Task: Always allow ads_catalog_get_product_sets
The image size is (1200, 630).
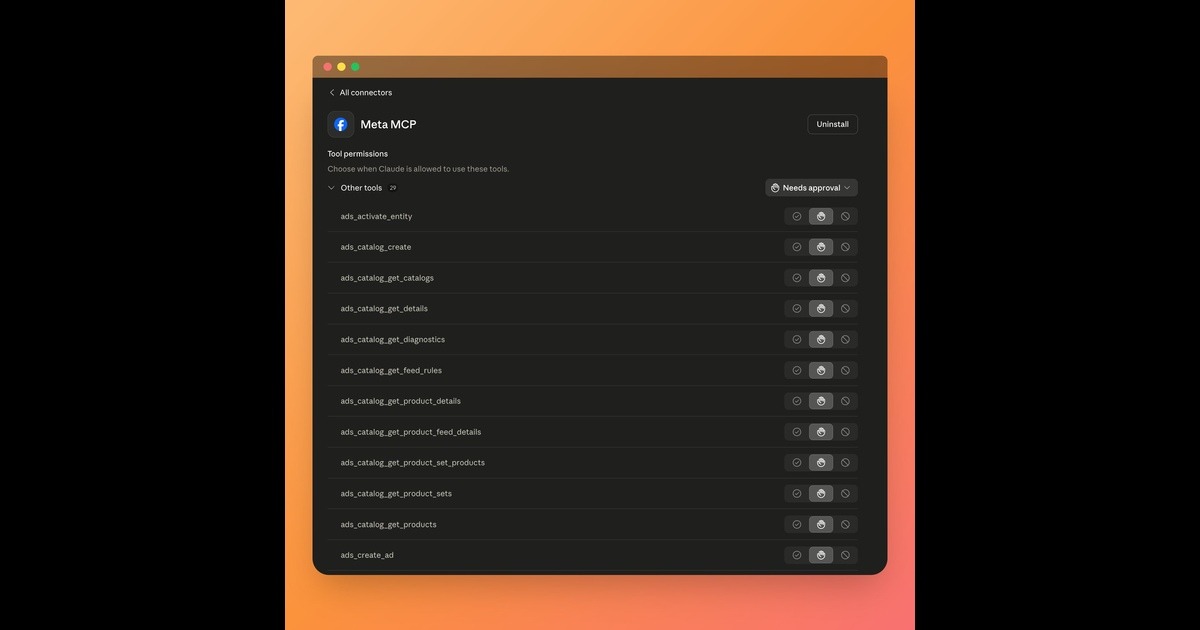Action: [797, 494]
